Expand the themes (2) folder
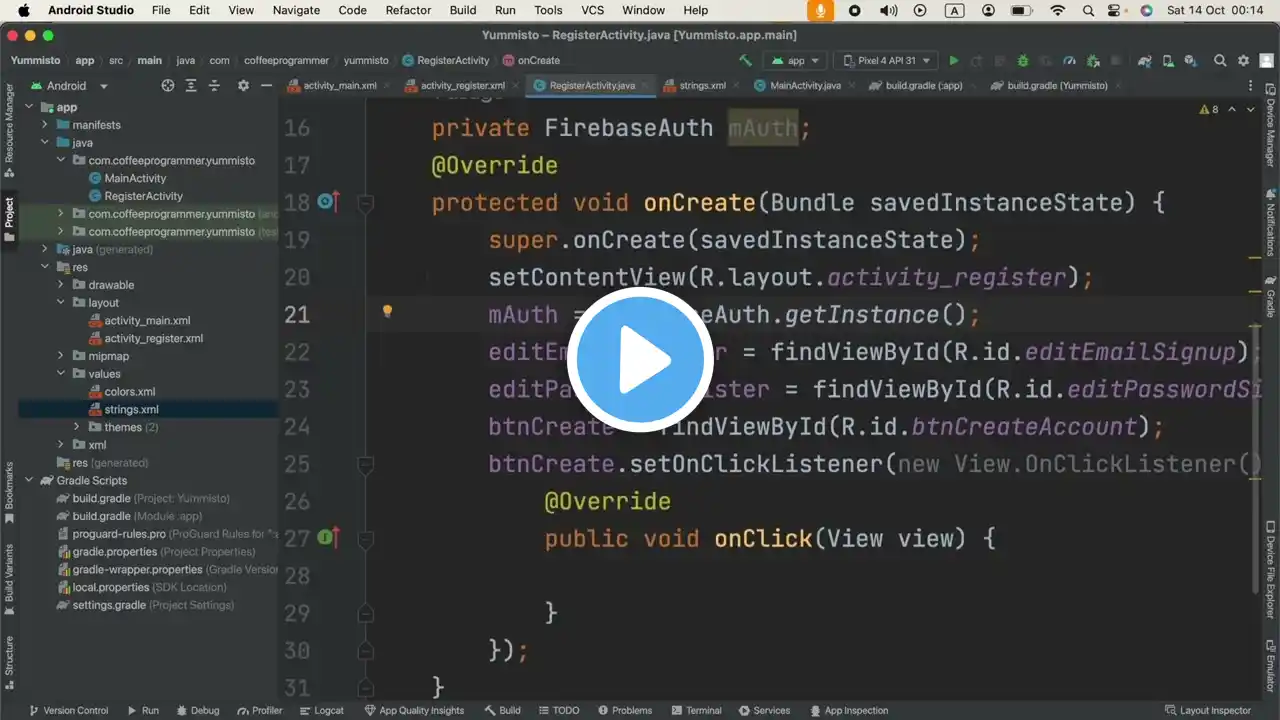Image resolution: width=1280 pixels, height=720 pixels. point(77,427)
